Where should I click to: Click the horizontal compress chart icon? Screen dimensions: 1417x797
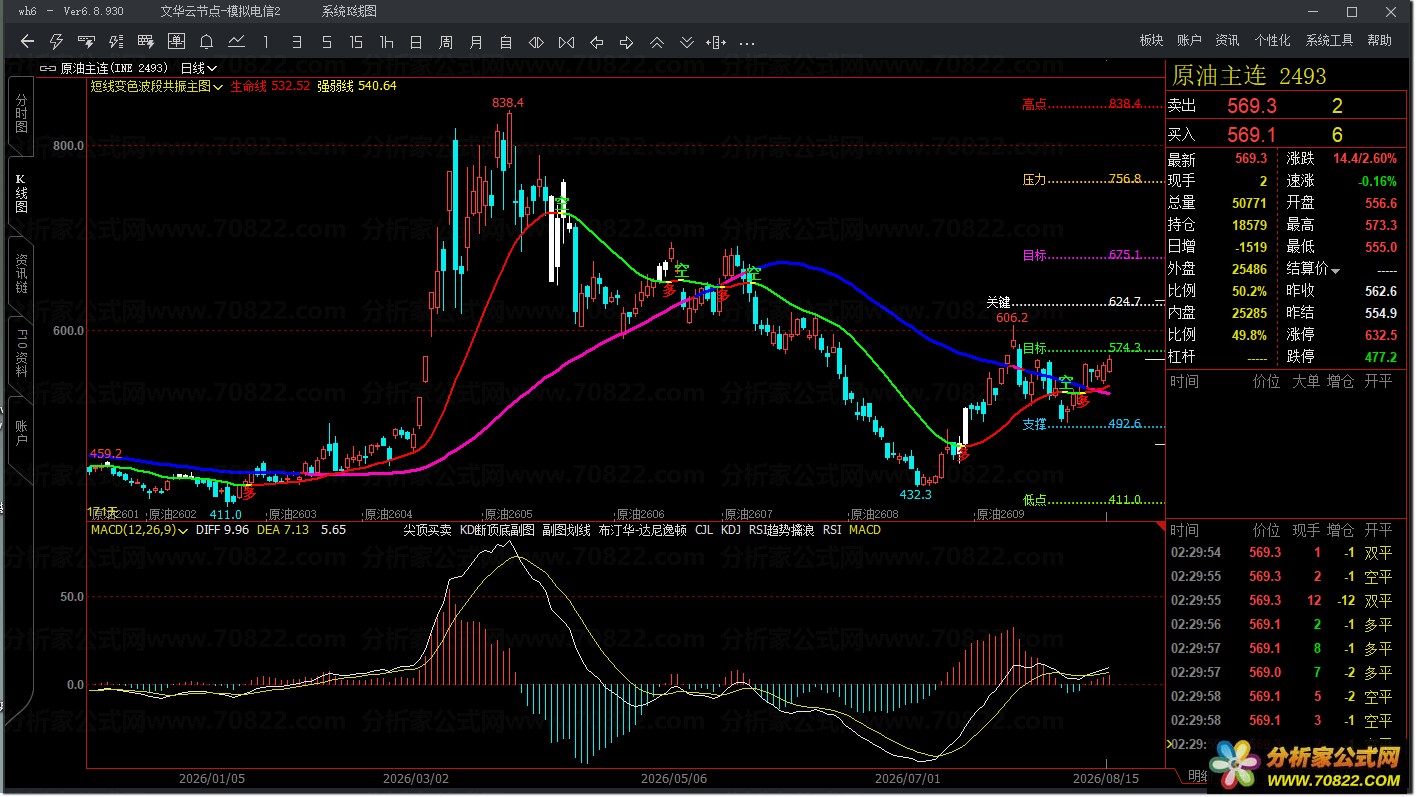(566, 42)
